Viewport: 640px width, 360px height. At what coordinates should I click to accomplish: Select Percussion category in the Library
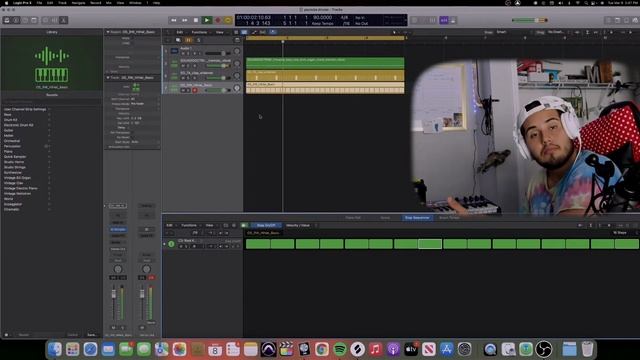(12, 146)
